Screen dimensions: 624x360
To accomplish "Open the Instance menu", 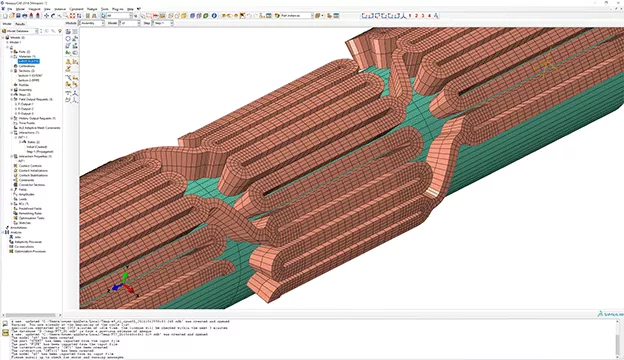I will [60, 9].
